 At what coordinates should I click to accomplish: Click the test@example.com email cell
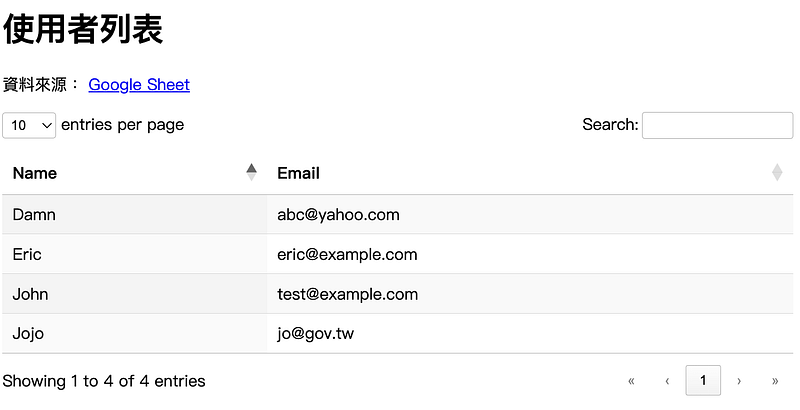[x=530, y=294]
